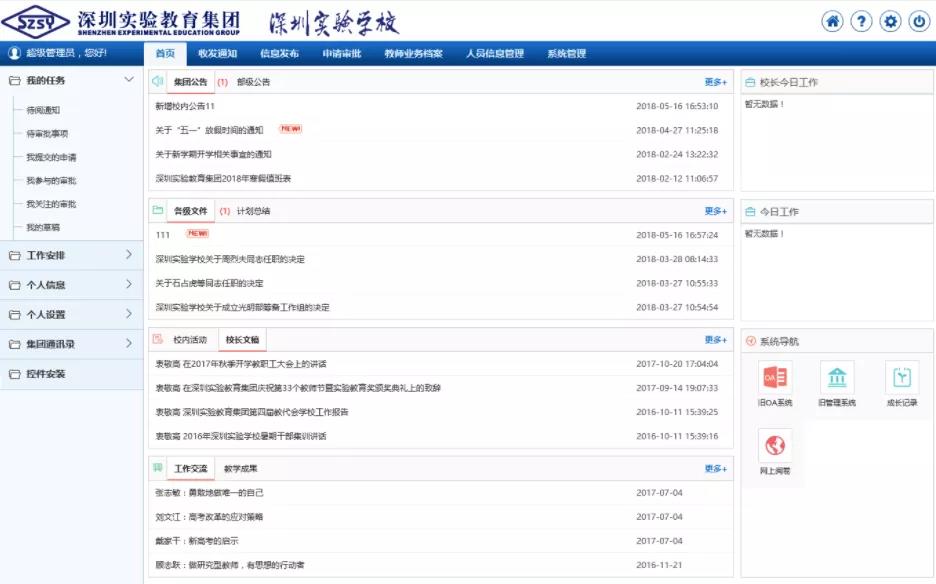Viewport: 936px width, 584px height.
Task: Expand the 工作安排 section arrow
Action: 129,254
